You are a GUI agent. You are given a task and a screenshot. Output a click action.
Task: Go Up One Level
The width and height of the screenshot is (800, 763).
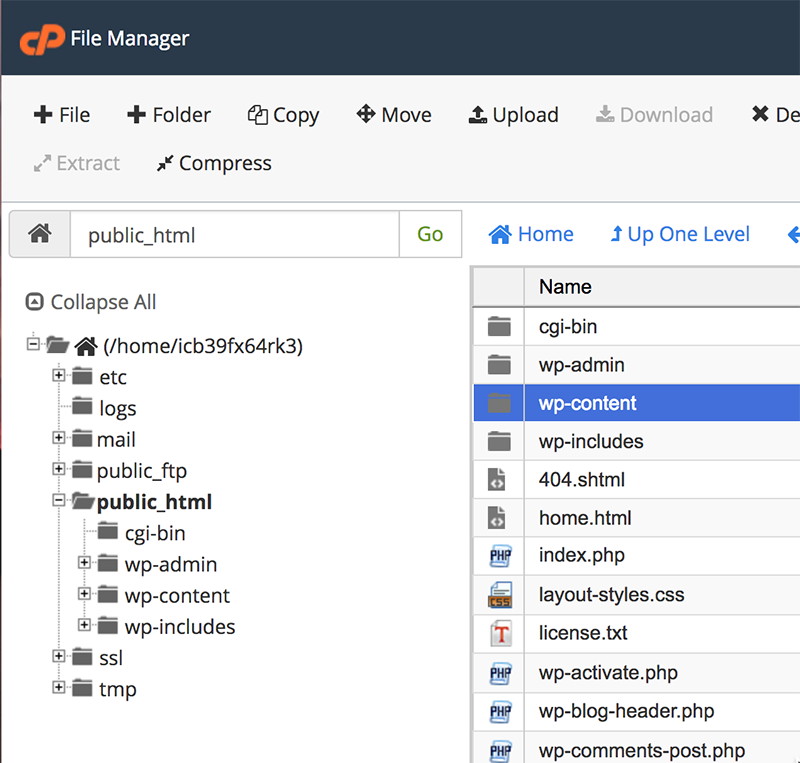680,234
